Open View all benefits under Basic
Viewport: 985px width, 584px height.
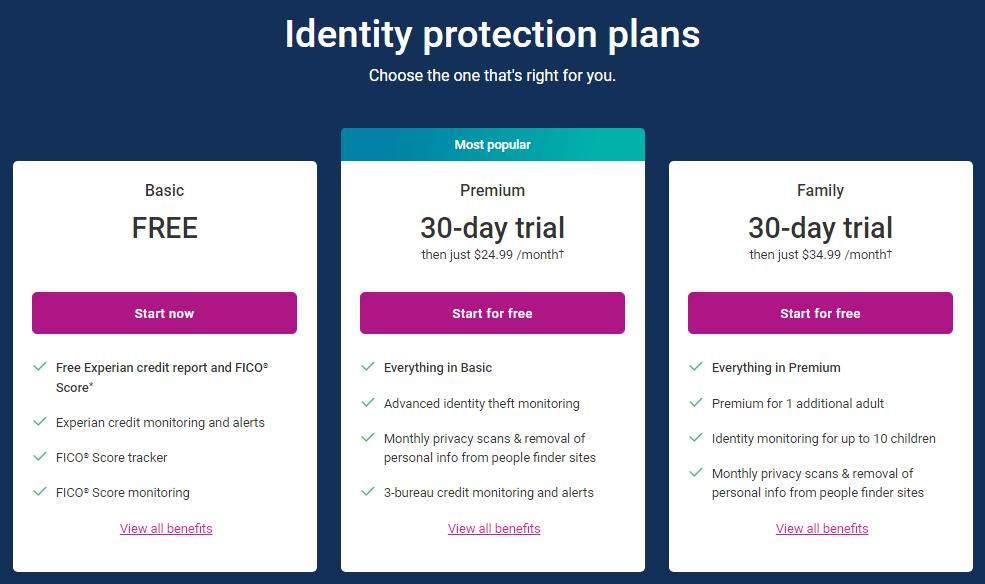pos(166,529)
